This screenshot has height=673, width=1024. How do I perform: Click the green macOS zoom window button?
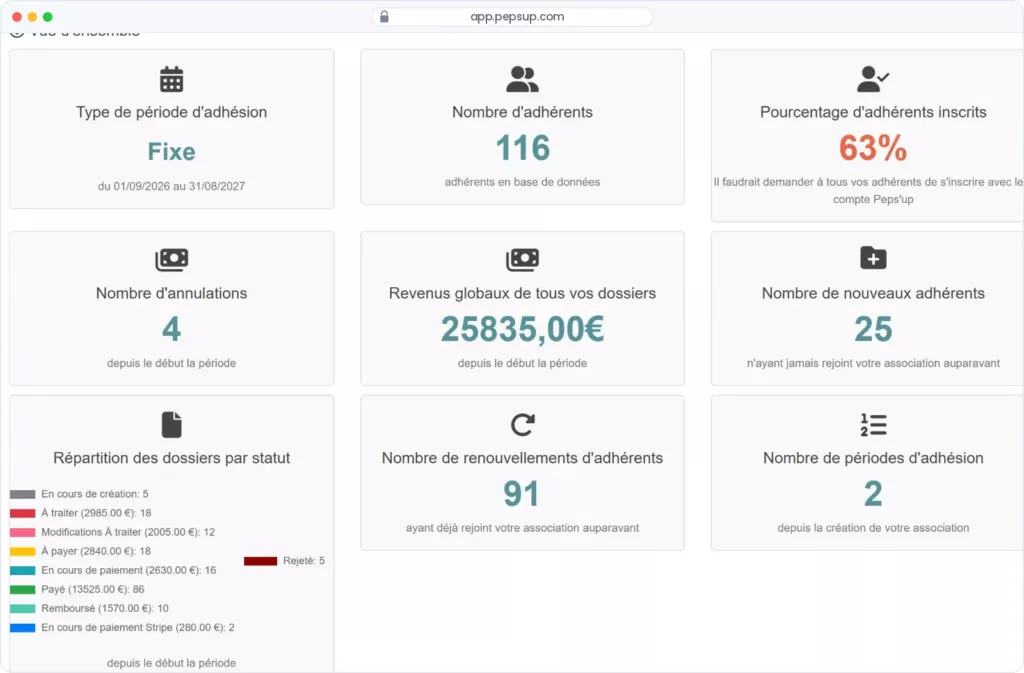(48, 17)
